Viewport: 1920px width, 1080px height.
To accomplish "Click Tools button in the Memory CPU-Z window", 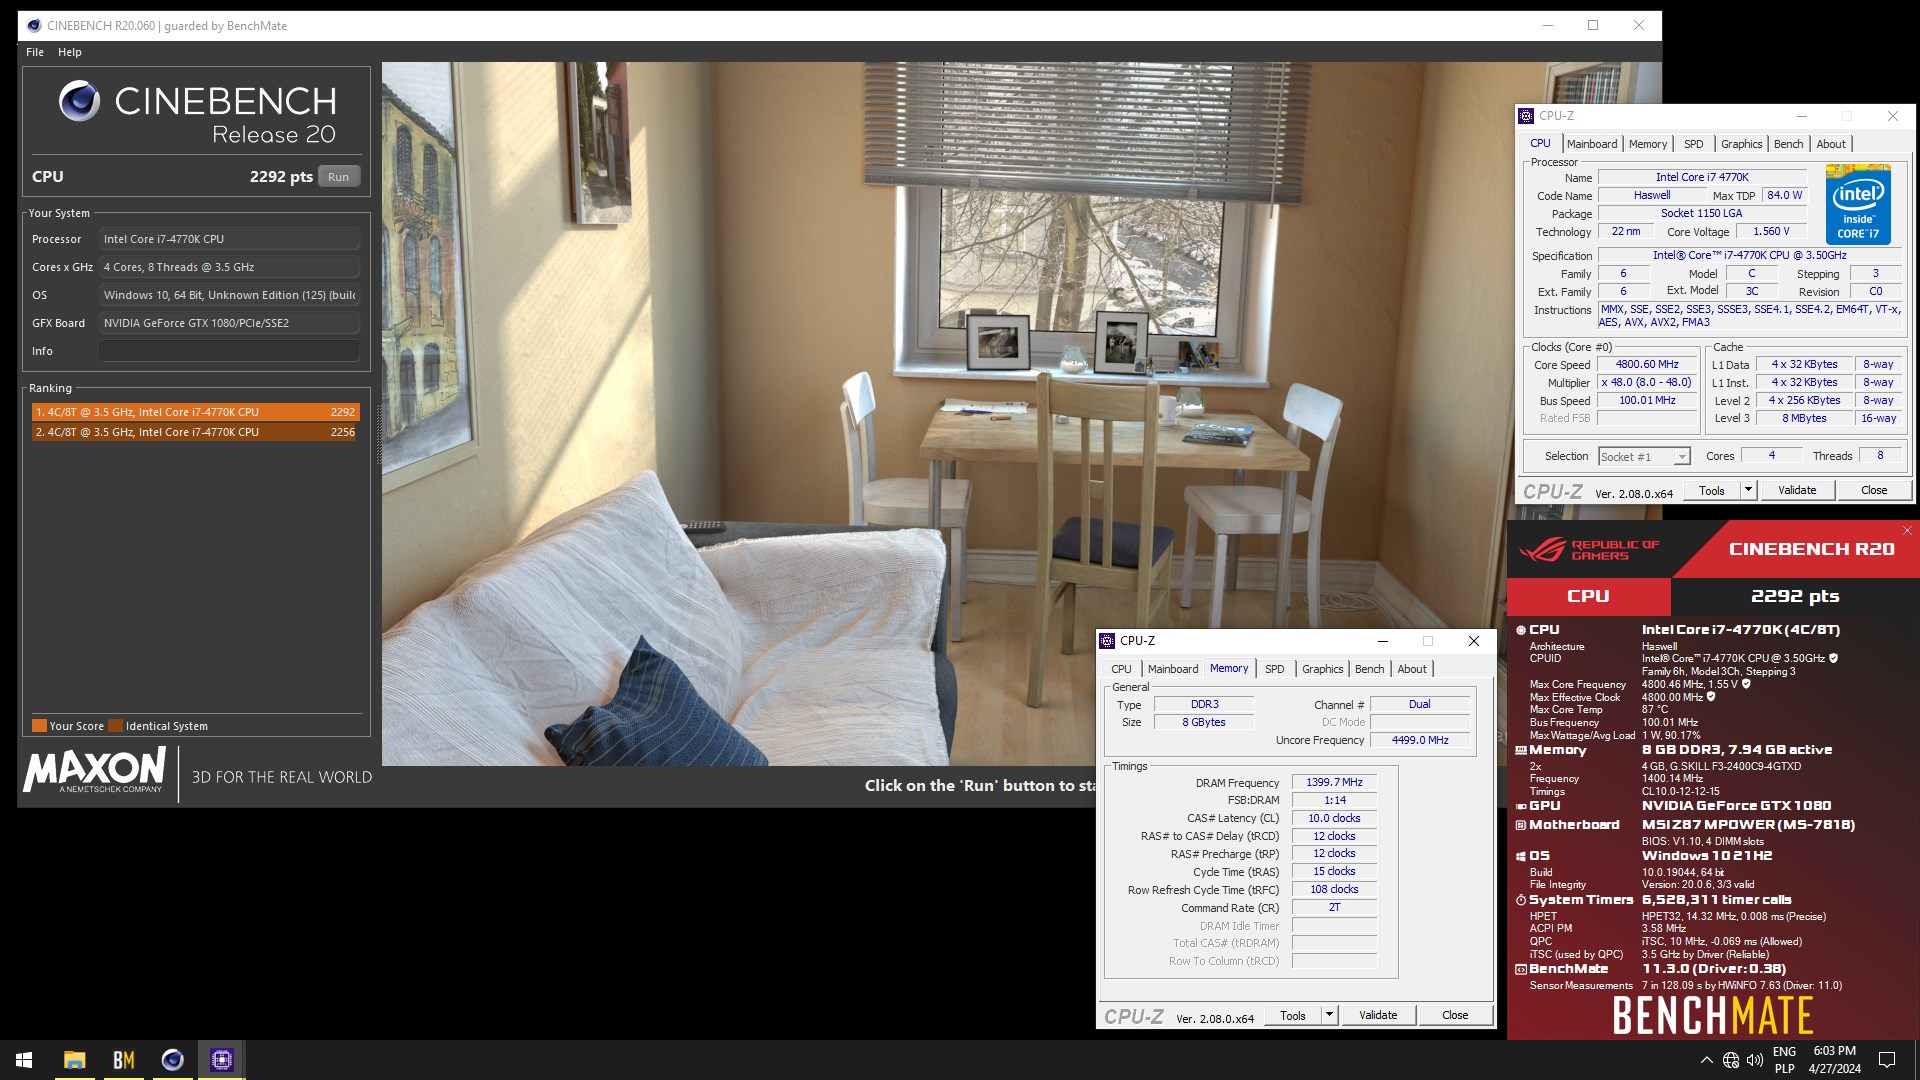I will [1293, 1016].
